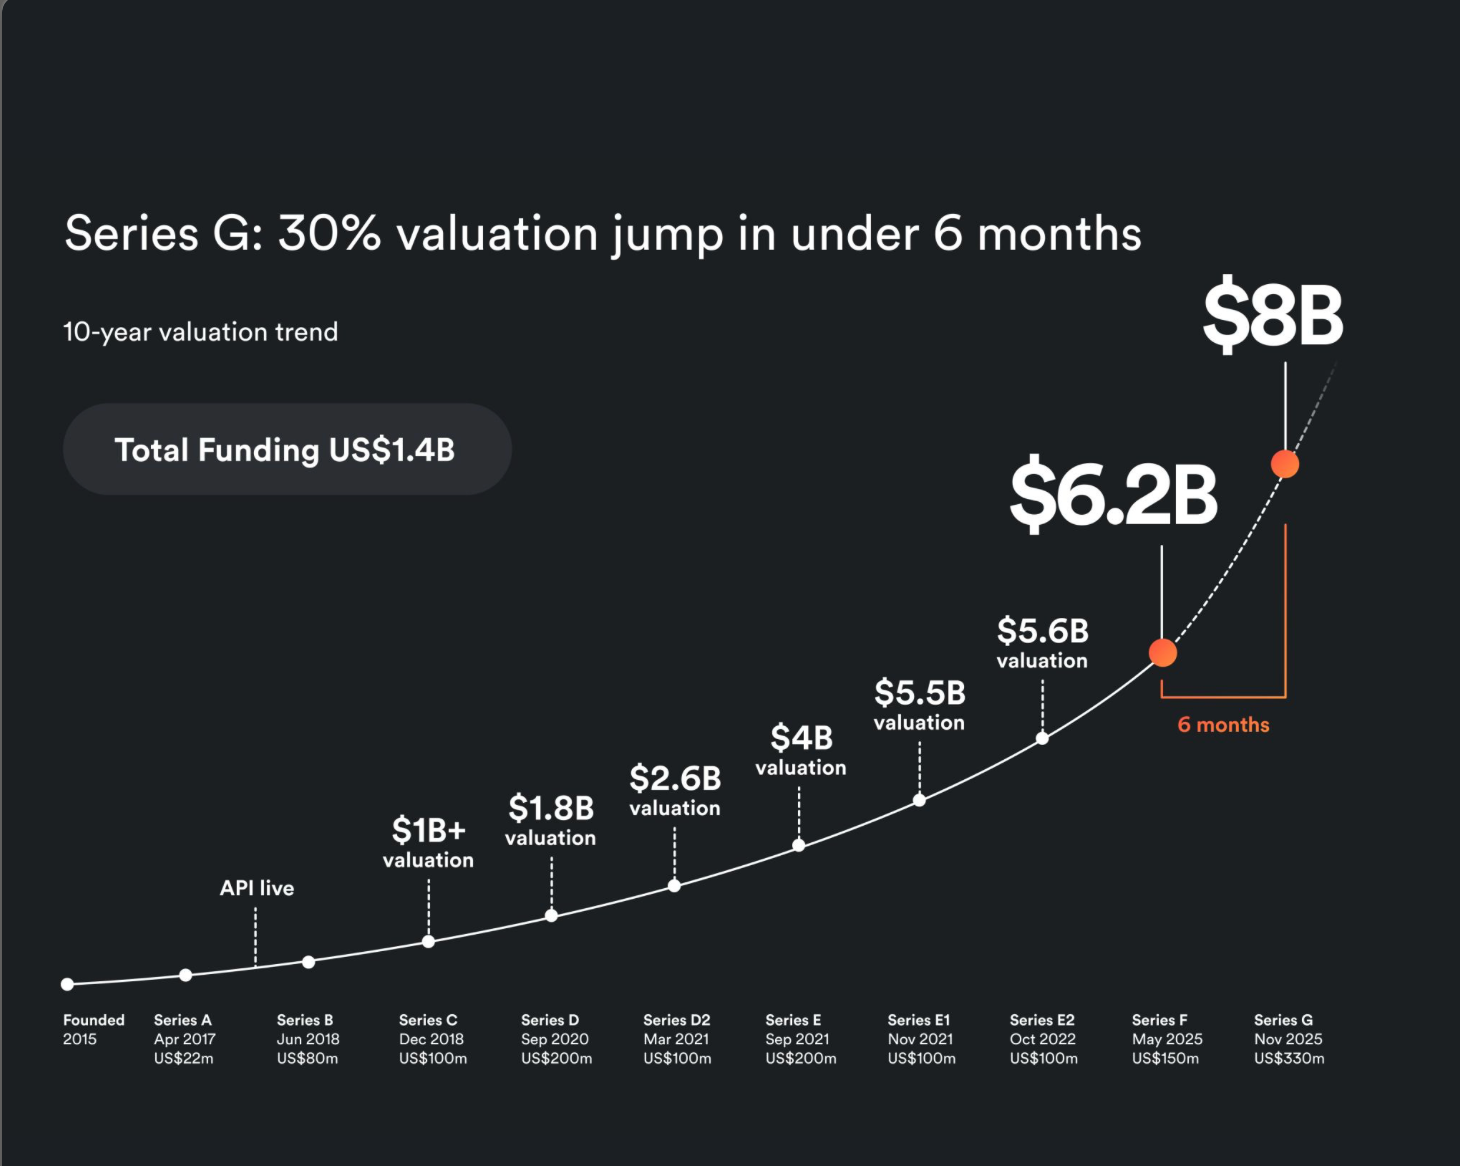The image size is (1460, 1166).
Task: Click the Founded 2015 starting point
Action: point(67,984)
